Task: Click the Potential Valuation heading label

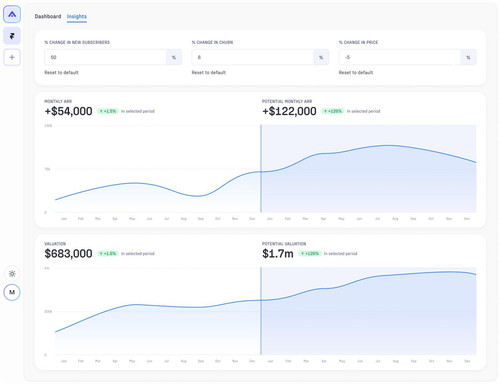Action: (x=284, y=244)
